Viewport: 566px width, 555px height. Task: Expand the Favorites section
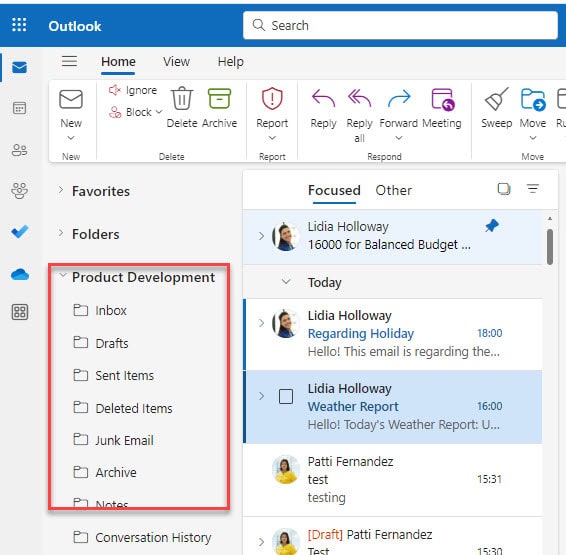61,190
